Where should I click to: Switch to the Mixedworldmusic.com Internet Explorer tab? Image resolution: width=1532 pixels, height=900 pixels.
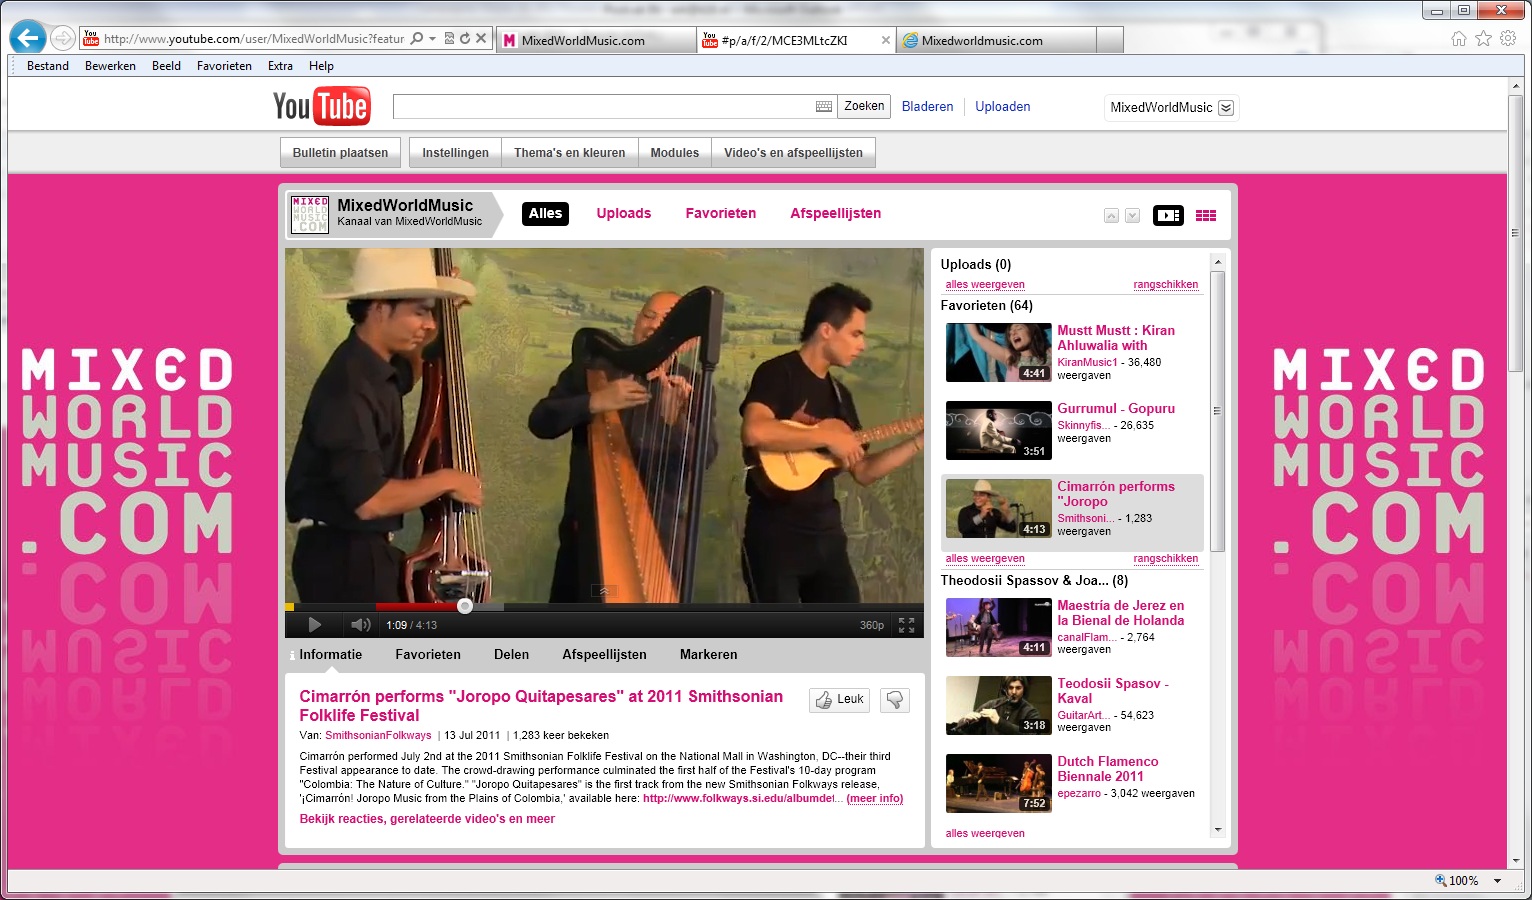[x=996, y=40]
